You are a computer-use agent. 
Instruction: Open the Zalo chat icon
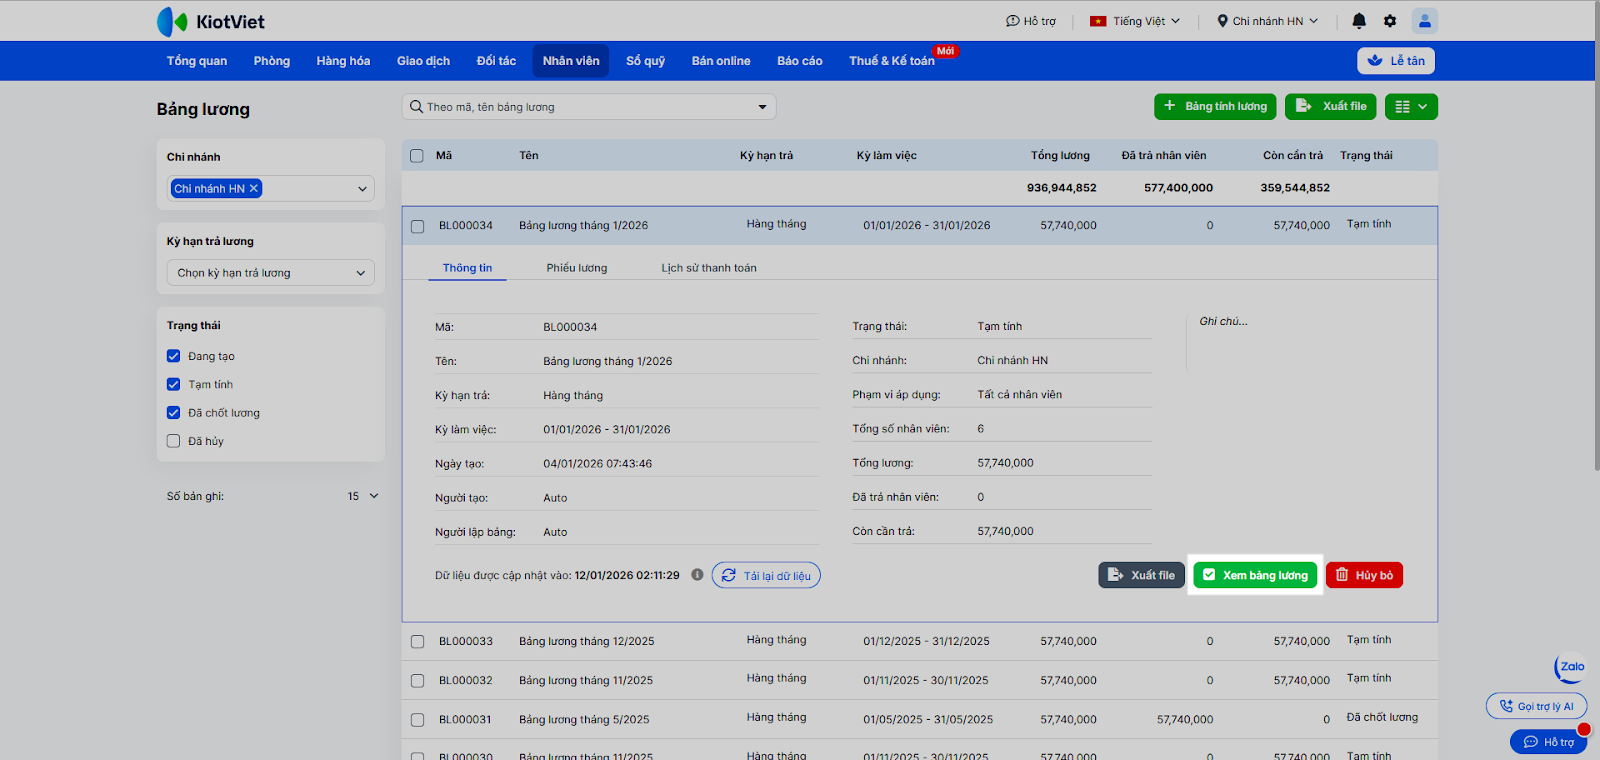point(1571,667)
